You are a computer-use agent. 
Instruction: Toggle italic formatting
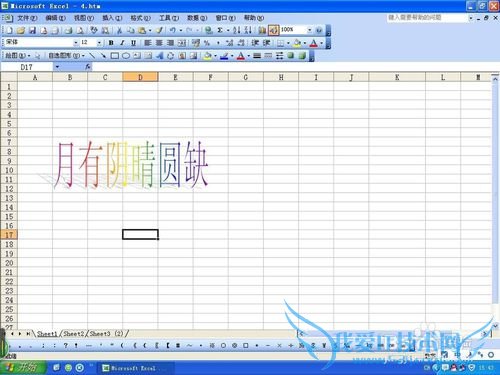click(122, 43)
